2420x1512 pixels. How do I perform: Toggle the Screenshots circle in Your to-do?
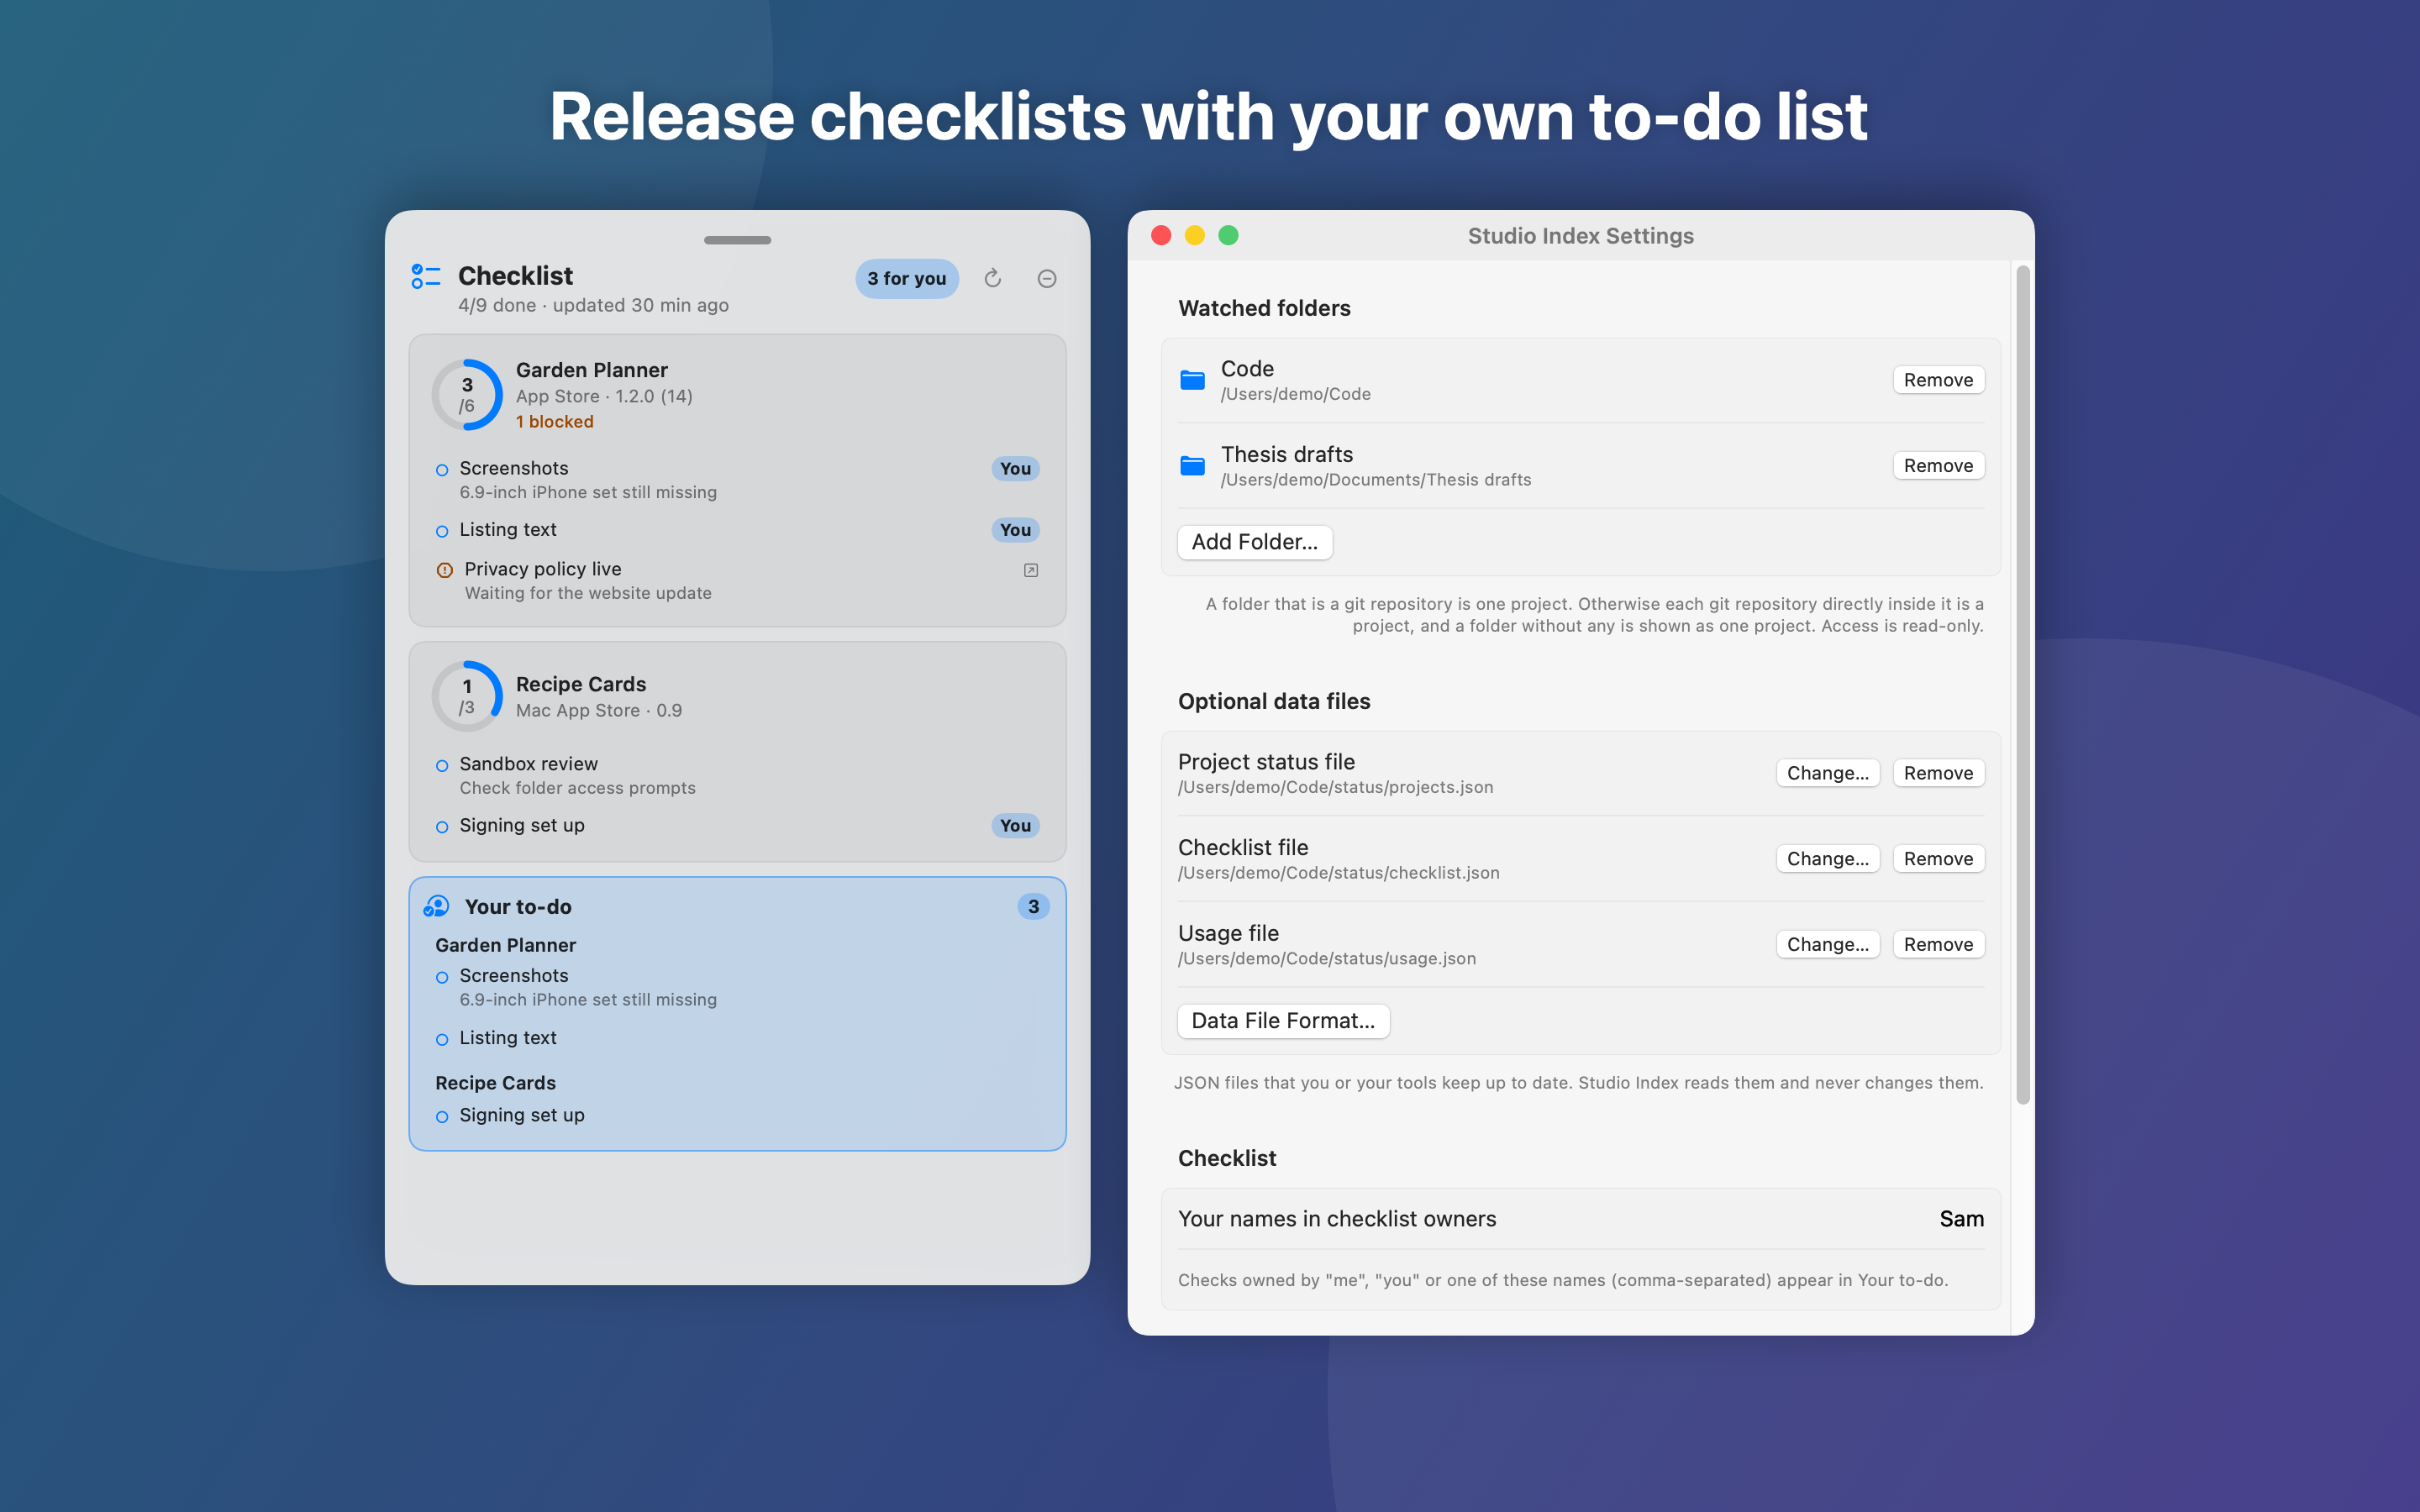[x=442, y=977]
